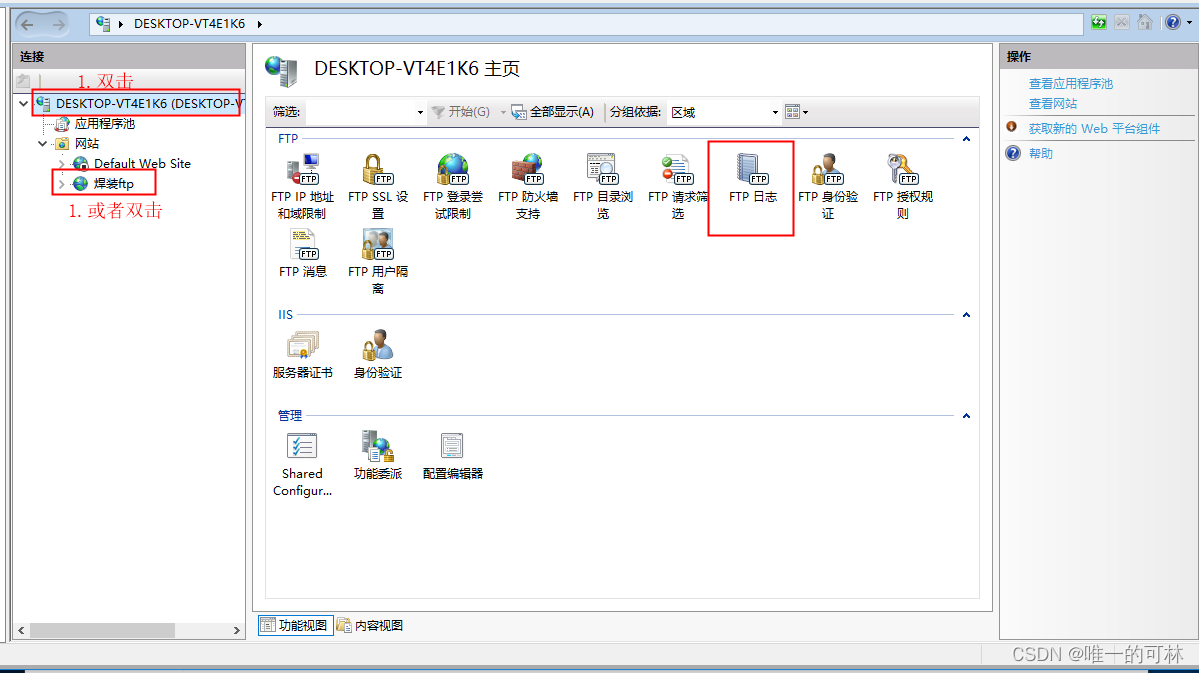Click the stop icon in address bar
This screenshot has width=1199, height=673.
[x=1122, y=22]
